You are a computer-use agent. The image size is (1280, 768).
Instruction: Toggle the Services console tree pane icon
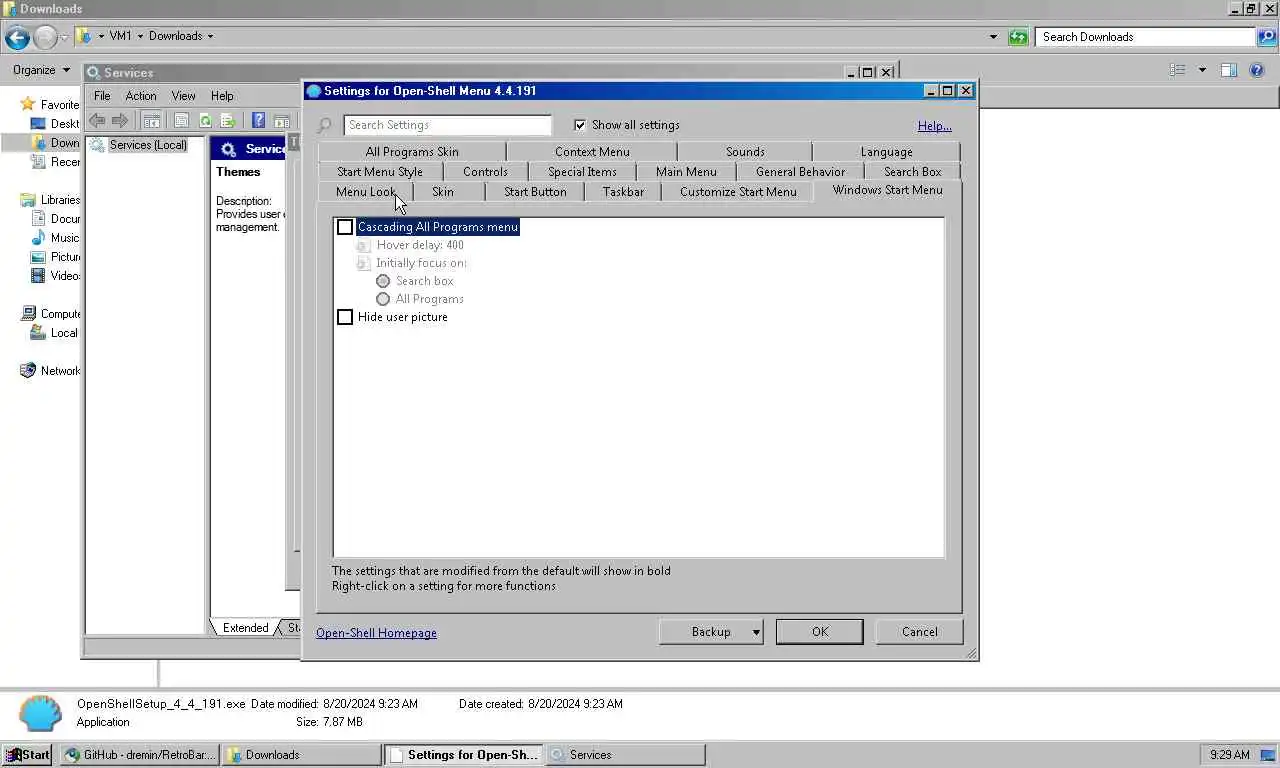pos(152,120)
